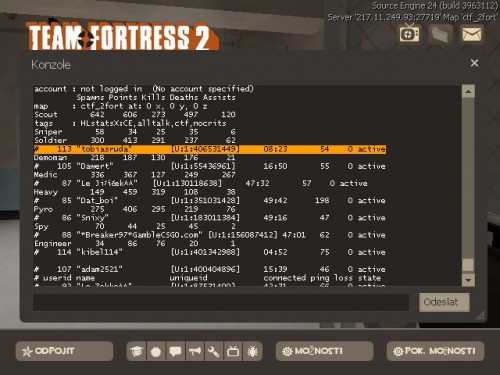
Task: Click the Server address text at top
Action: (412, 17)
